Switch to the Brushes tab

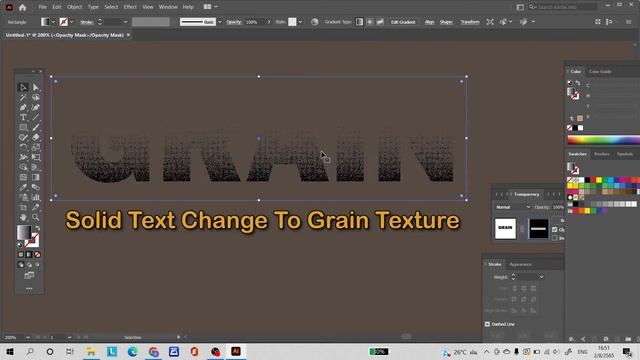(x=602, y=154)
